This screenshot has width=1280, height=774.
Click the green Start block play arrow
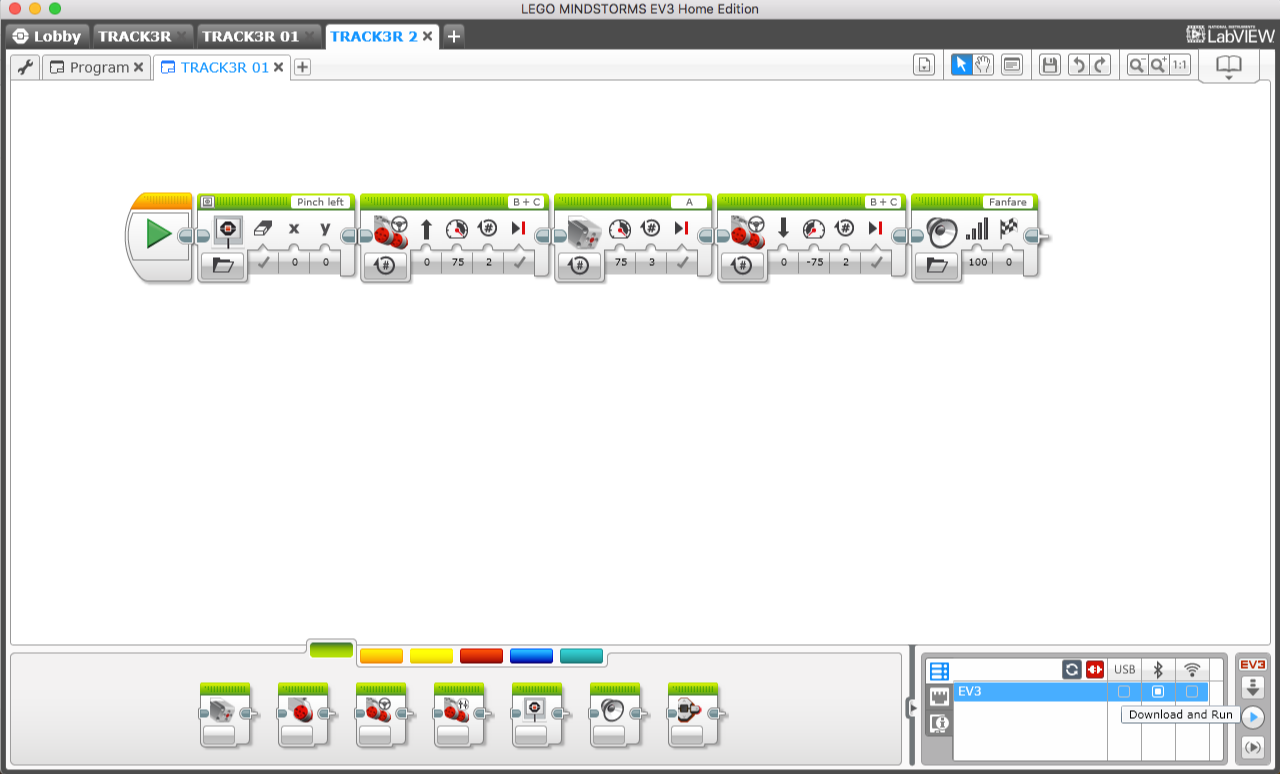click(158, 234)
